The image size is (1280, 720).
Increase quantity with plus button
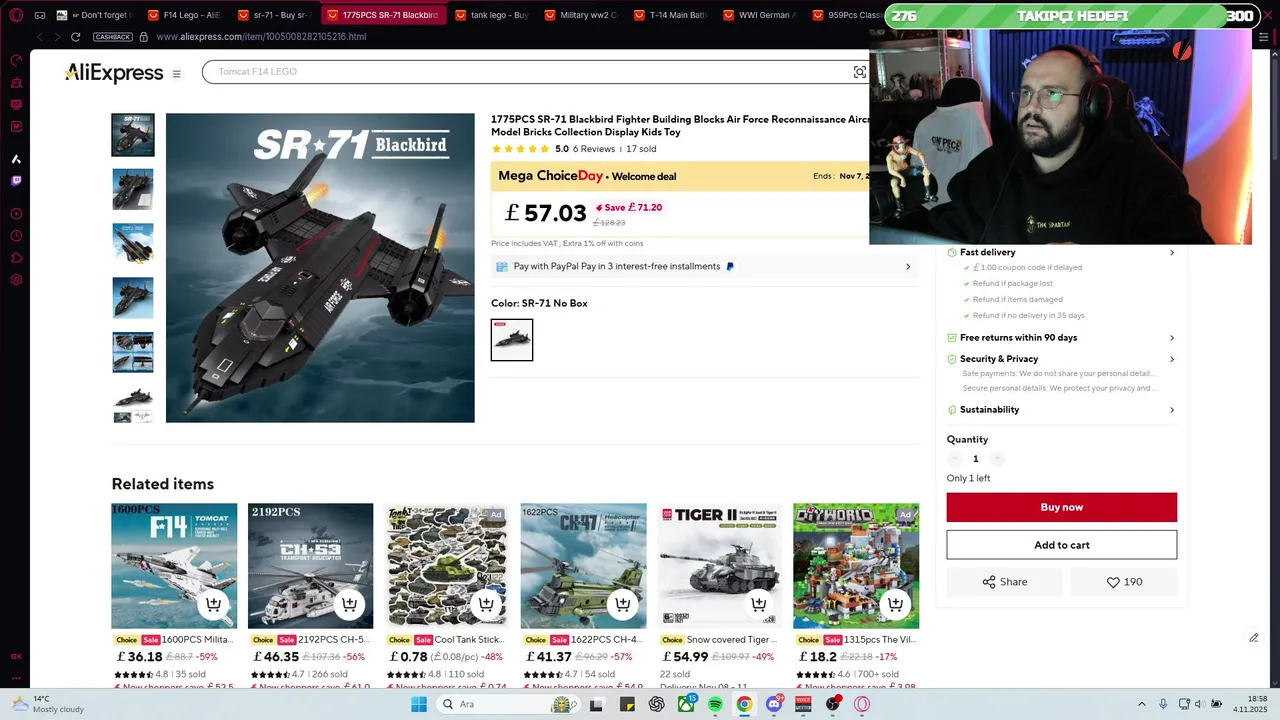pos(997,459)
